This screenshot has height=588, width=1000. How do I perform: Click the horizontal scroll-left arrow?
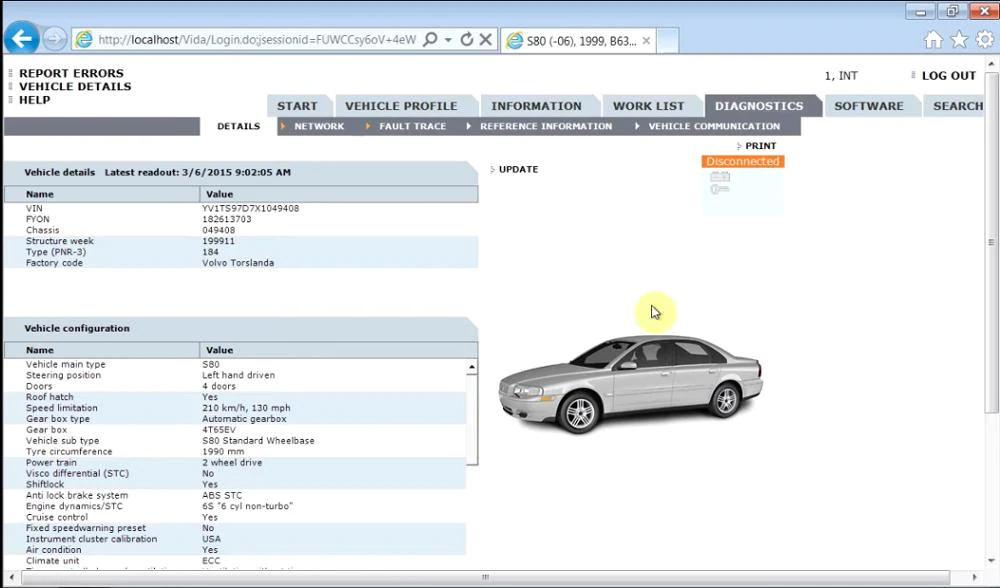point(11,577)
